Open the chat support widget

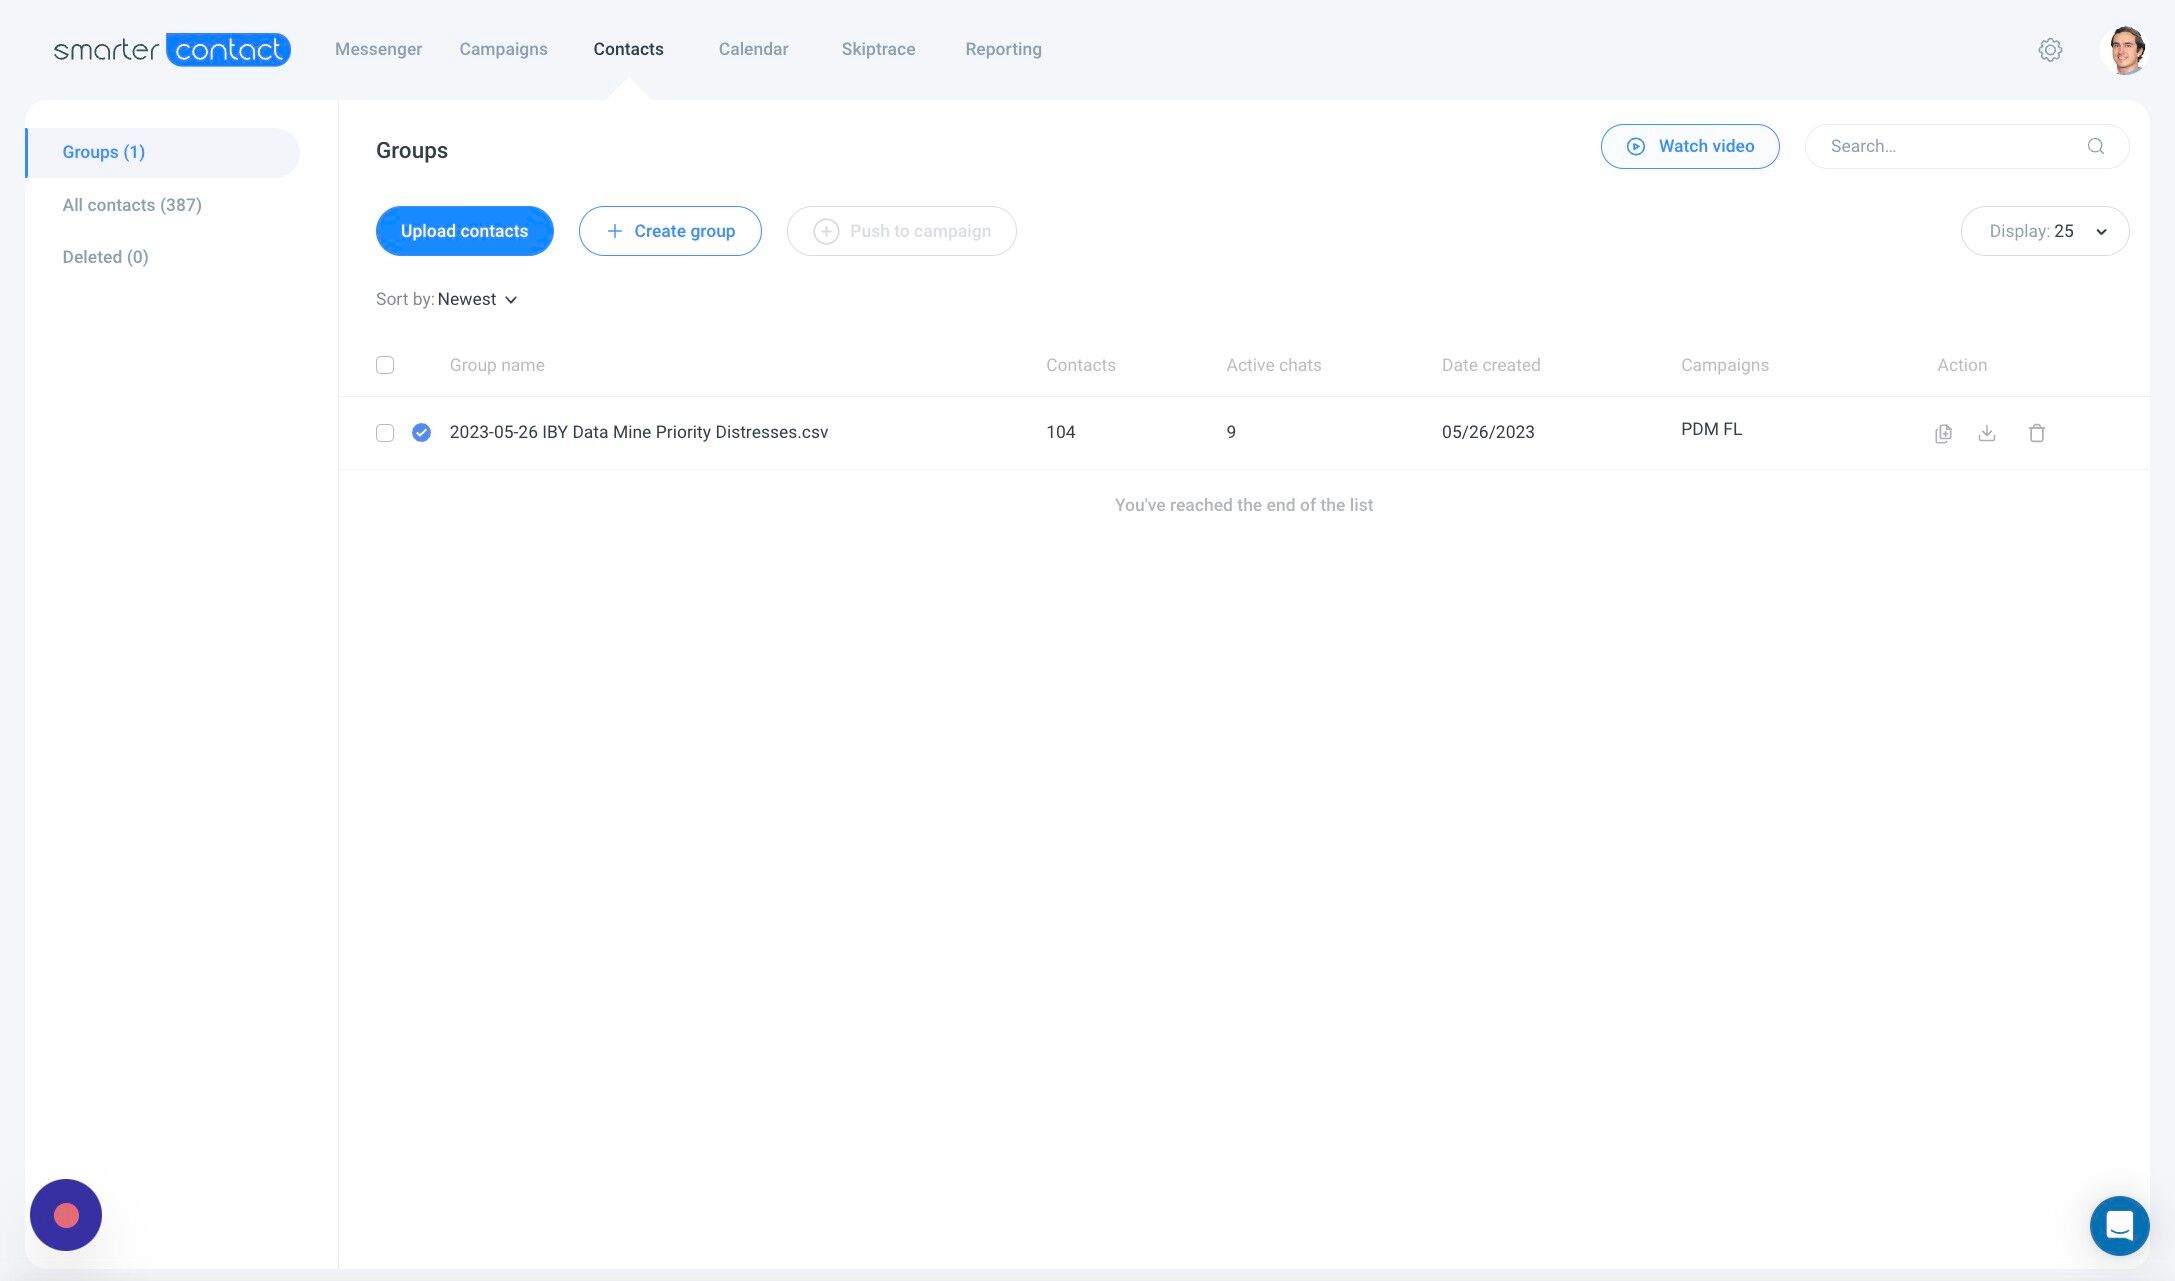point(2119,1225)
